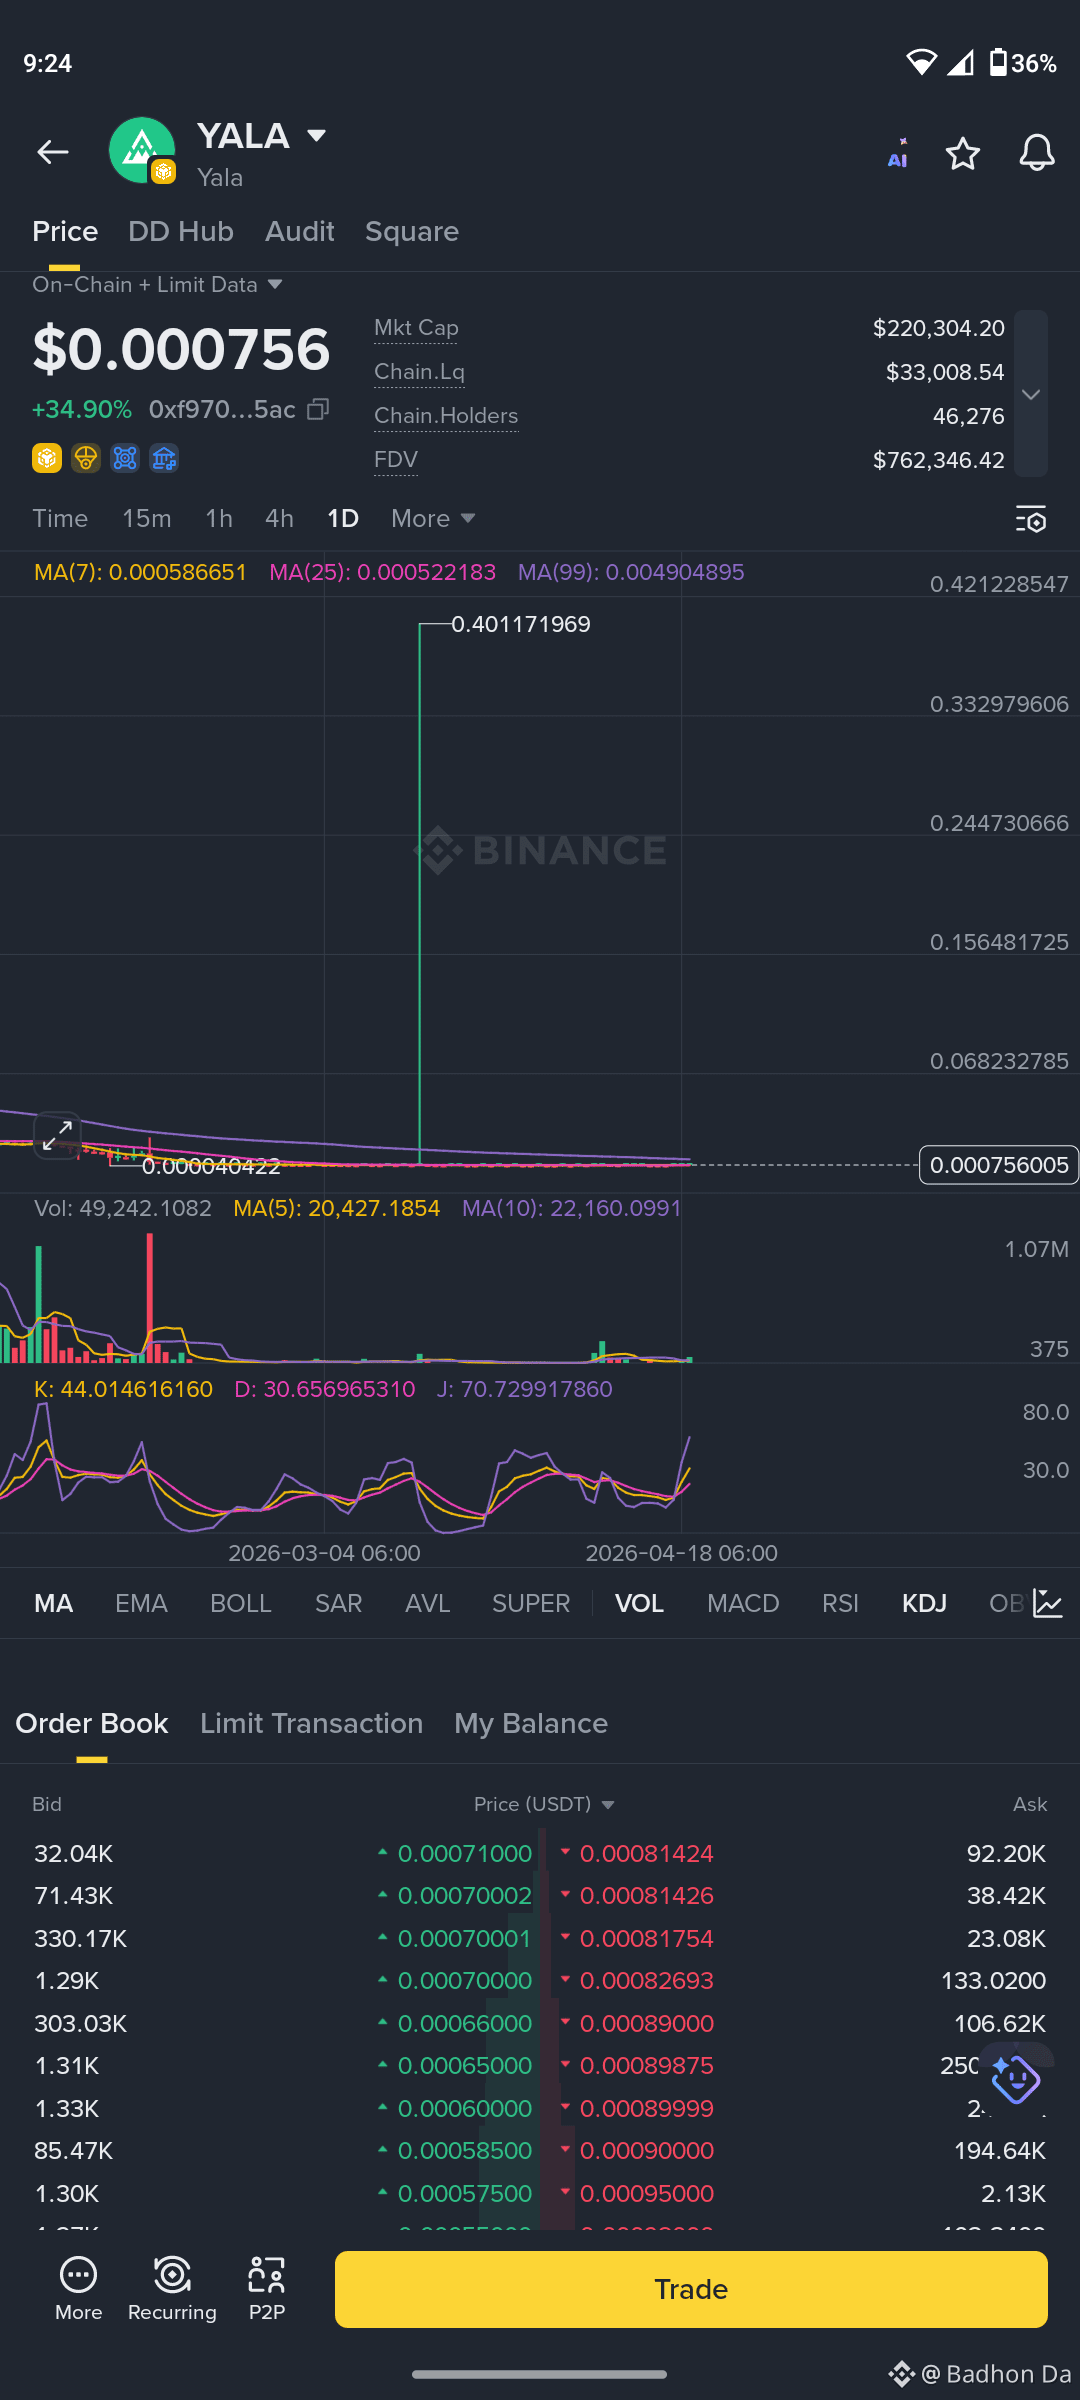Toggle the VOL indicator
Image resolution: width=1080 pixels, height=2400 pixels.
point(640,1604)
